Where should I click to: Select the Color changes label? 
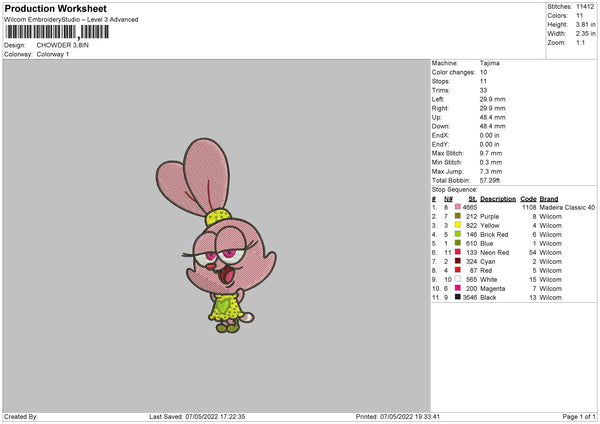pyautogui.click(x=453, y=72)
